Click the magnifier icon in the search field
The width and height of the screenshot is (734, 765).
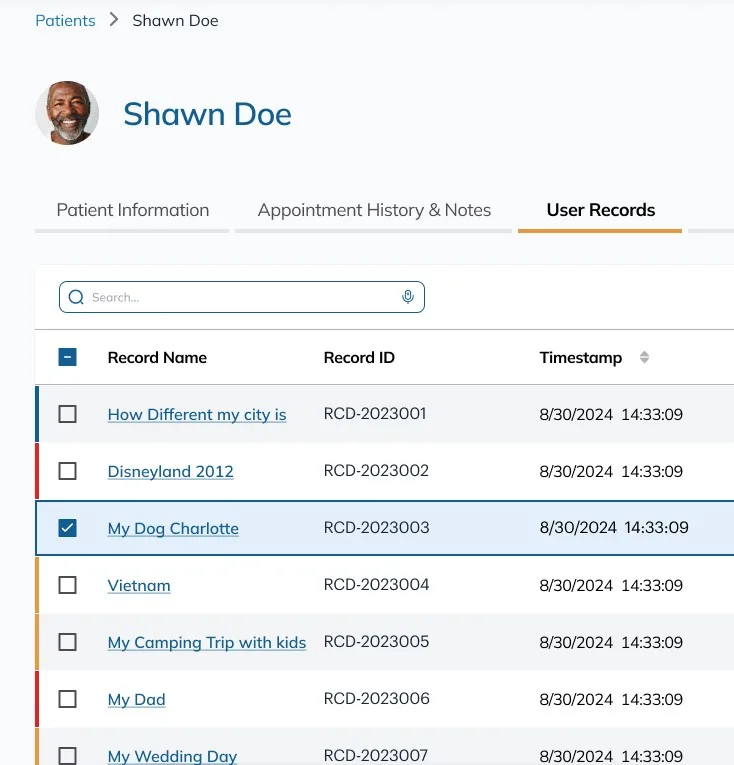pos(76,297)
